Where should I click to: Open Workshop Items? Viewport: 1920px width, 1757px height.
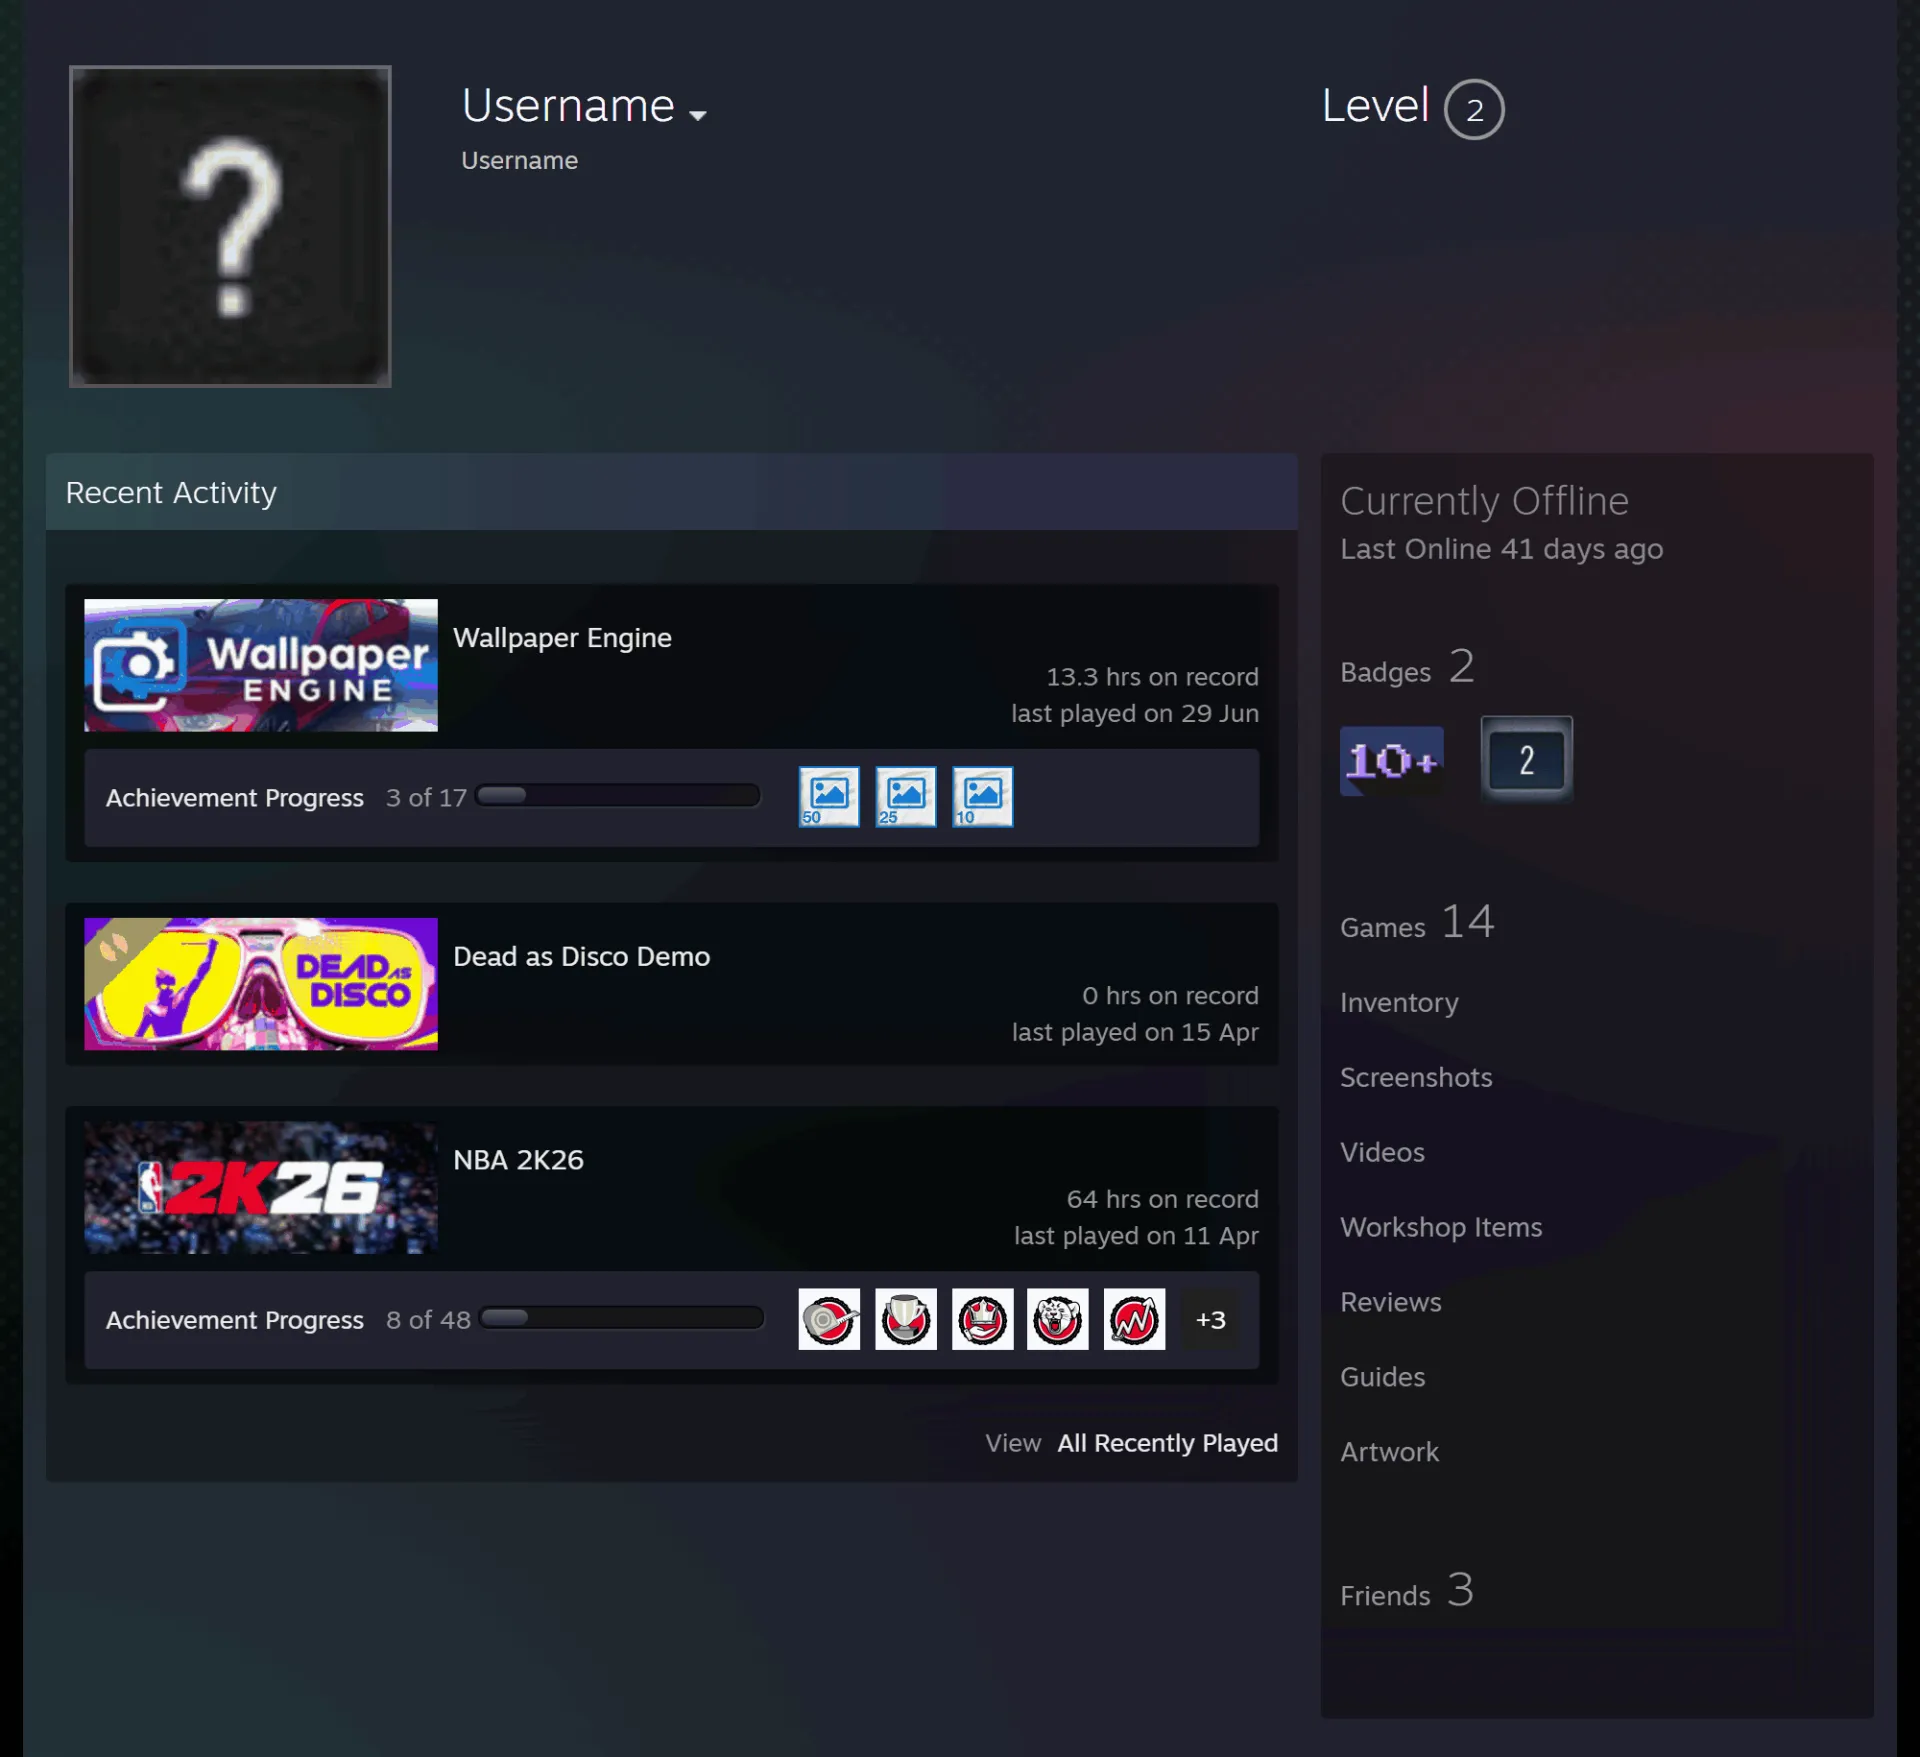click(x=1441, y=1227)
